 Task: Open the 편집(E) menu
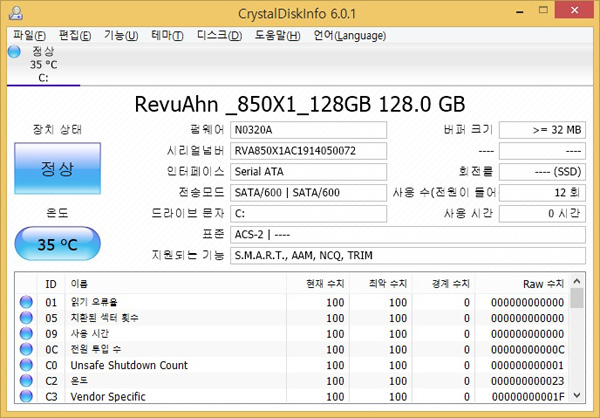click(75, 36)
